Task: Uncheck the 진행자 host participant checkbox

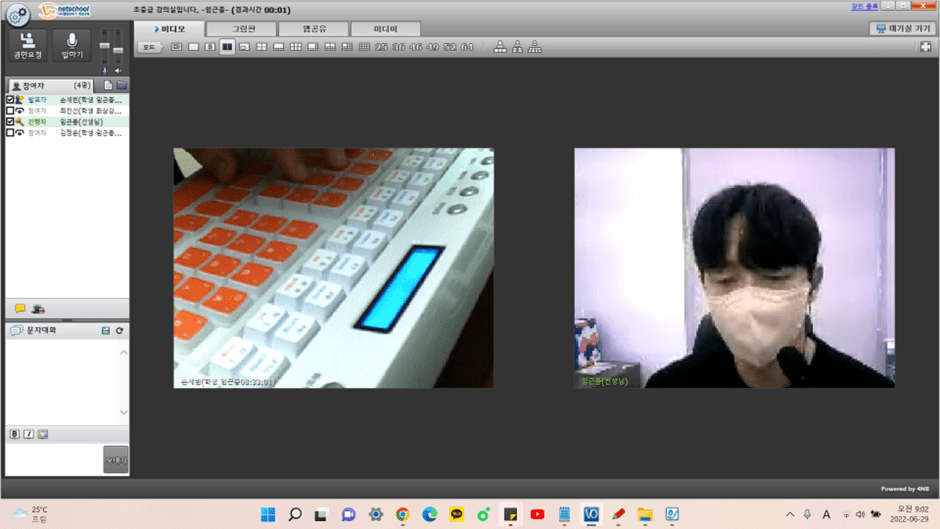Action: [x=10, y=122]
